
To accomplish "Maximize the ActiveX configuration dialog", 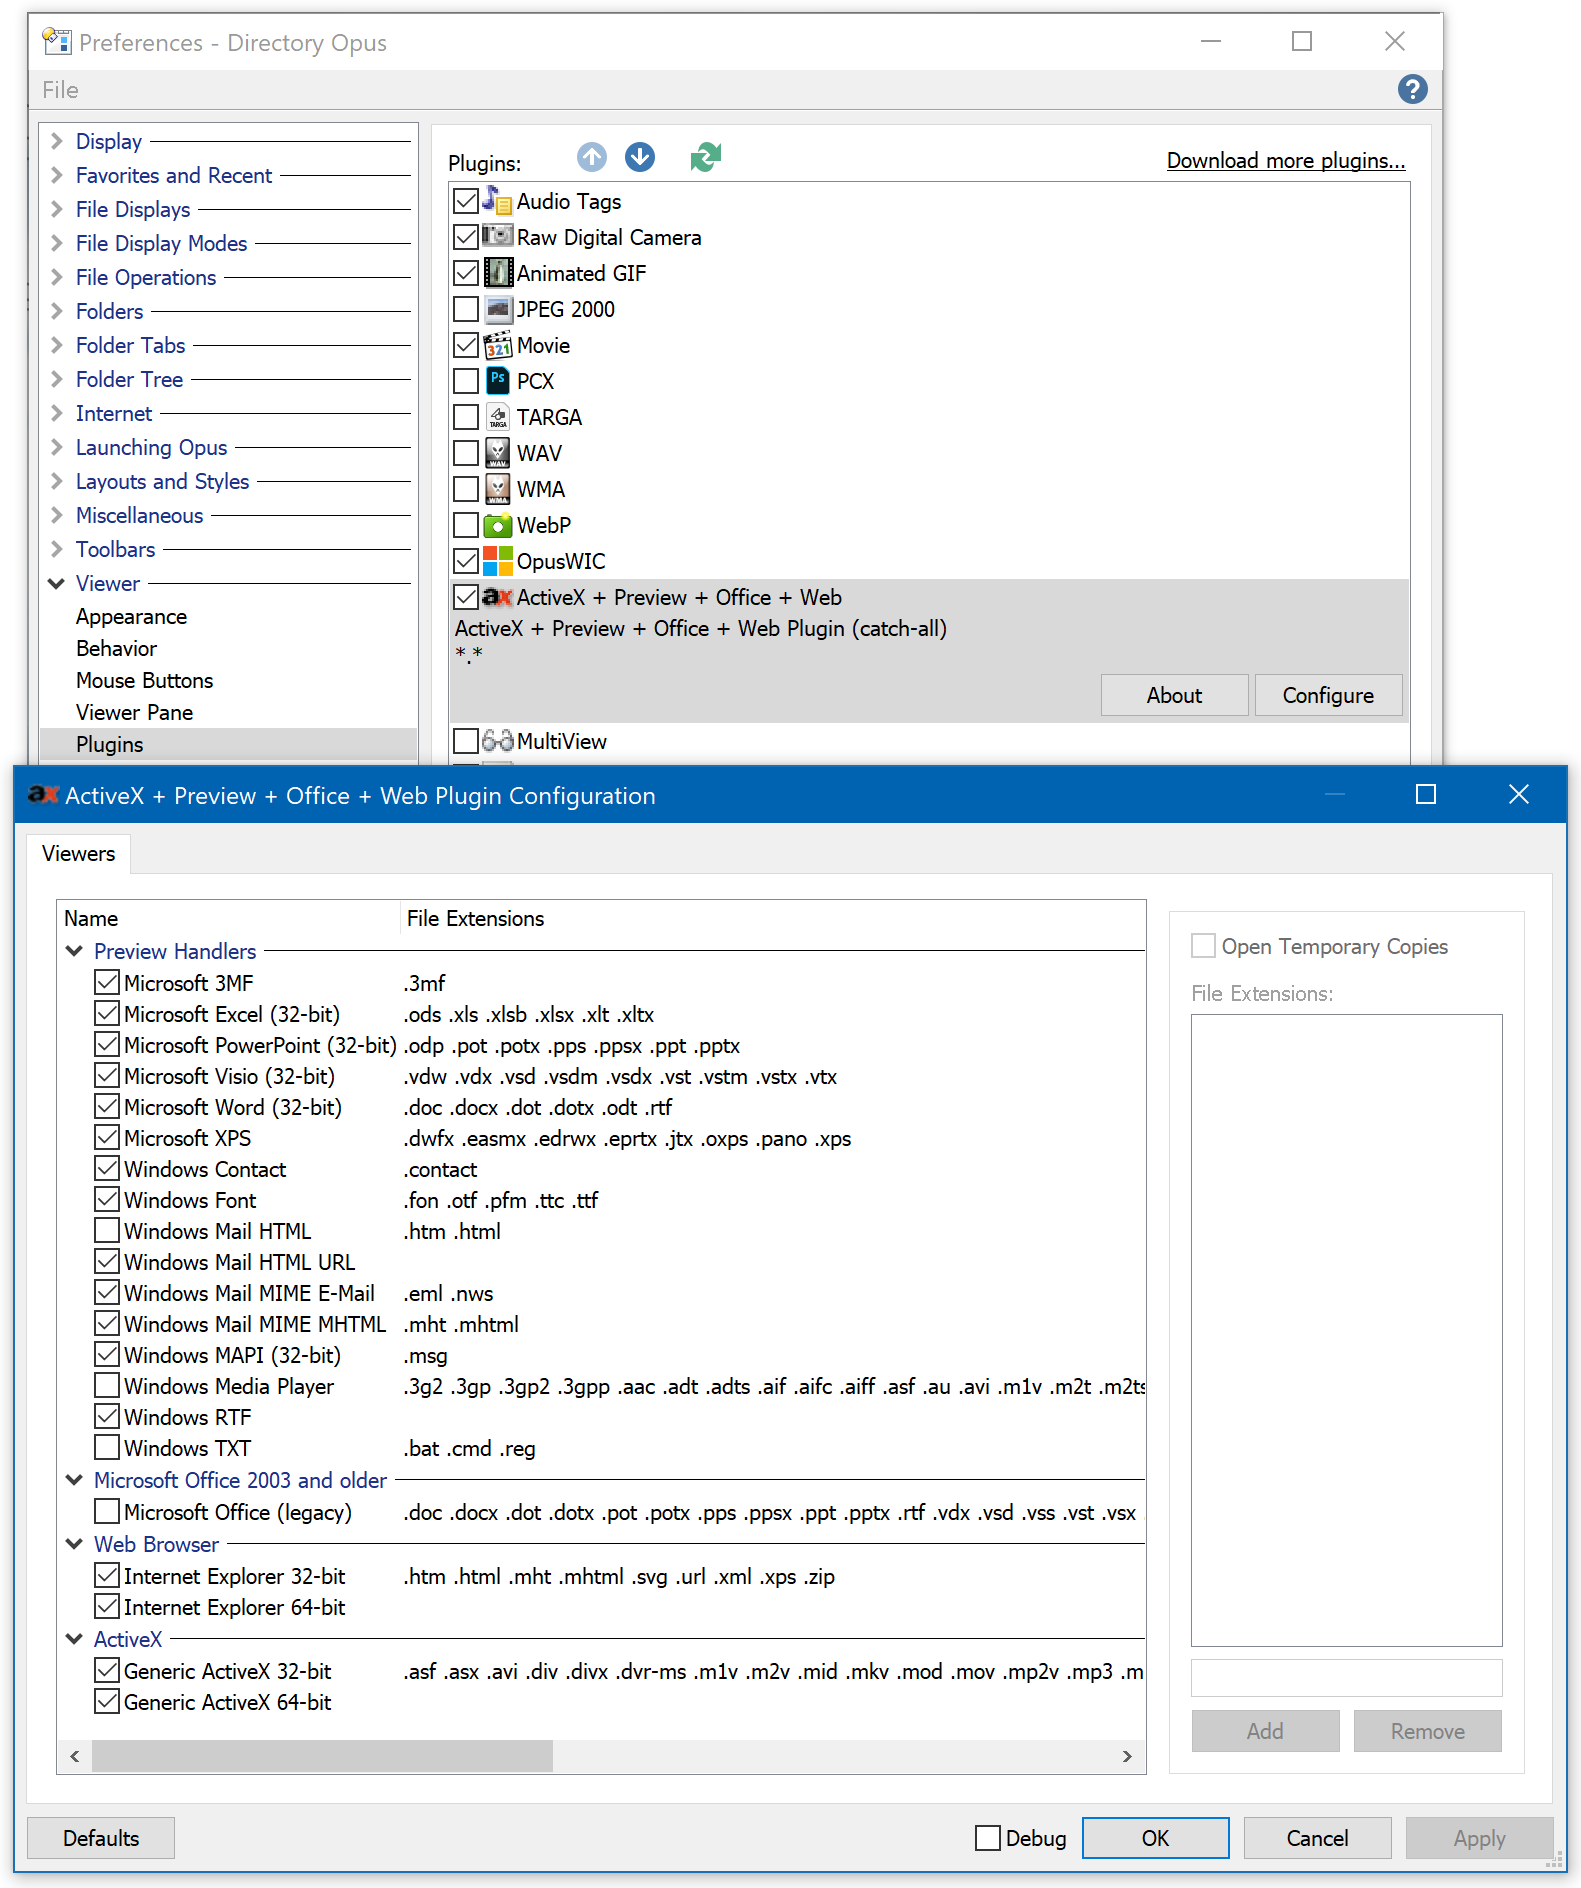I will coord(1426,795).
